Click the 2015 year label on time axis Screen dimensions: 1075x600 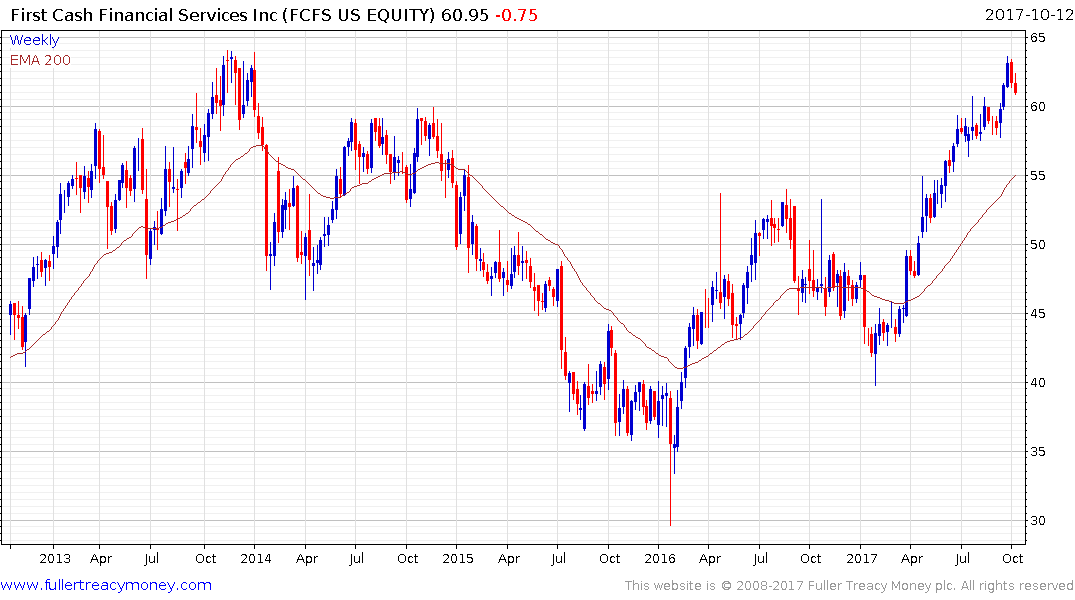tap(457, 558)
